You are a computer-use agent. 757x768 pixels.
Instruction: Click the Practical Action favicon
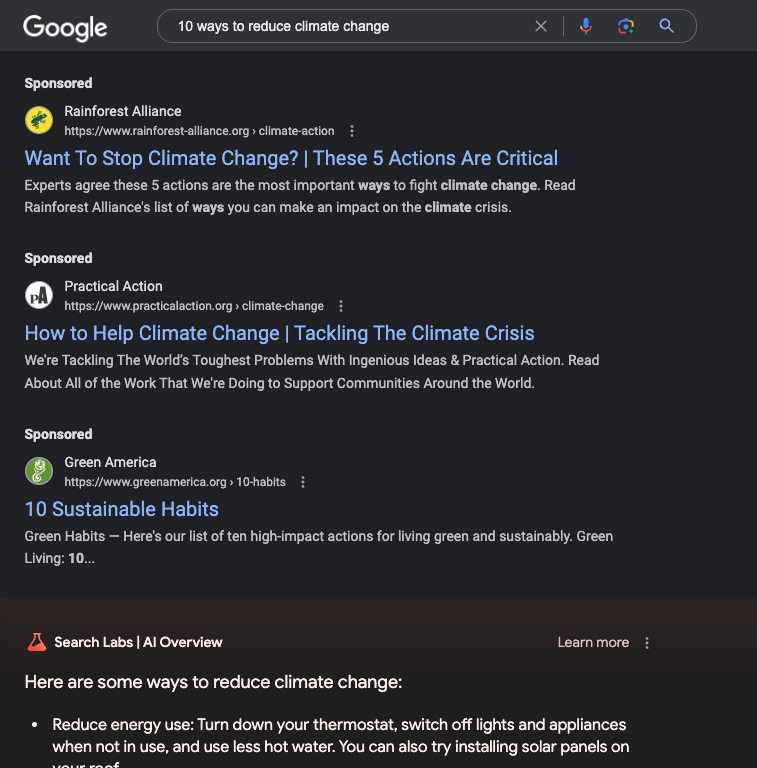tap(39, 295)
